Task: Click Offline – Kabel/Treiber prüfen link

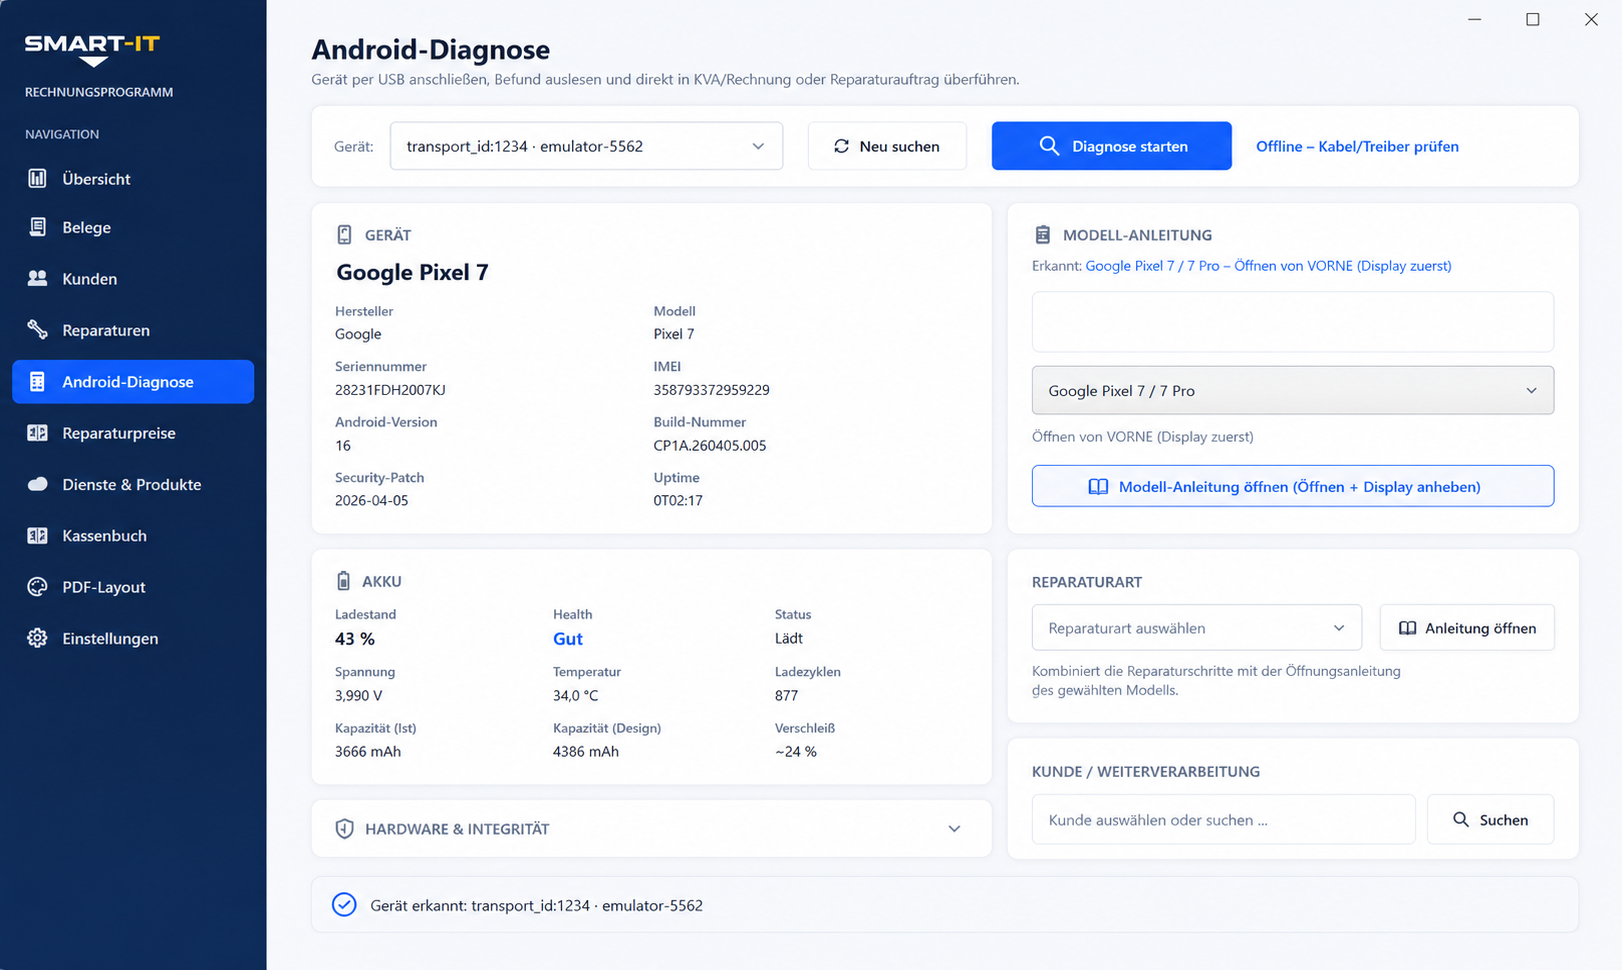Action: [1357, 146]
